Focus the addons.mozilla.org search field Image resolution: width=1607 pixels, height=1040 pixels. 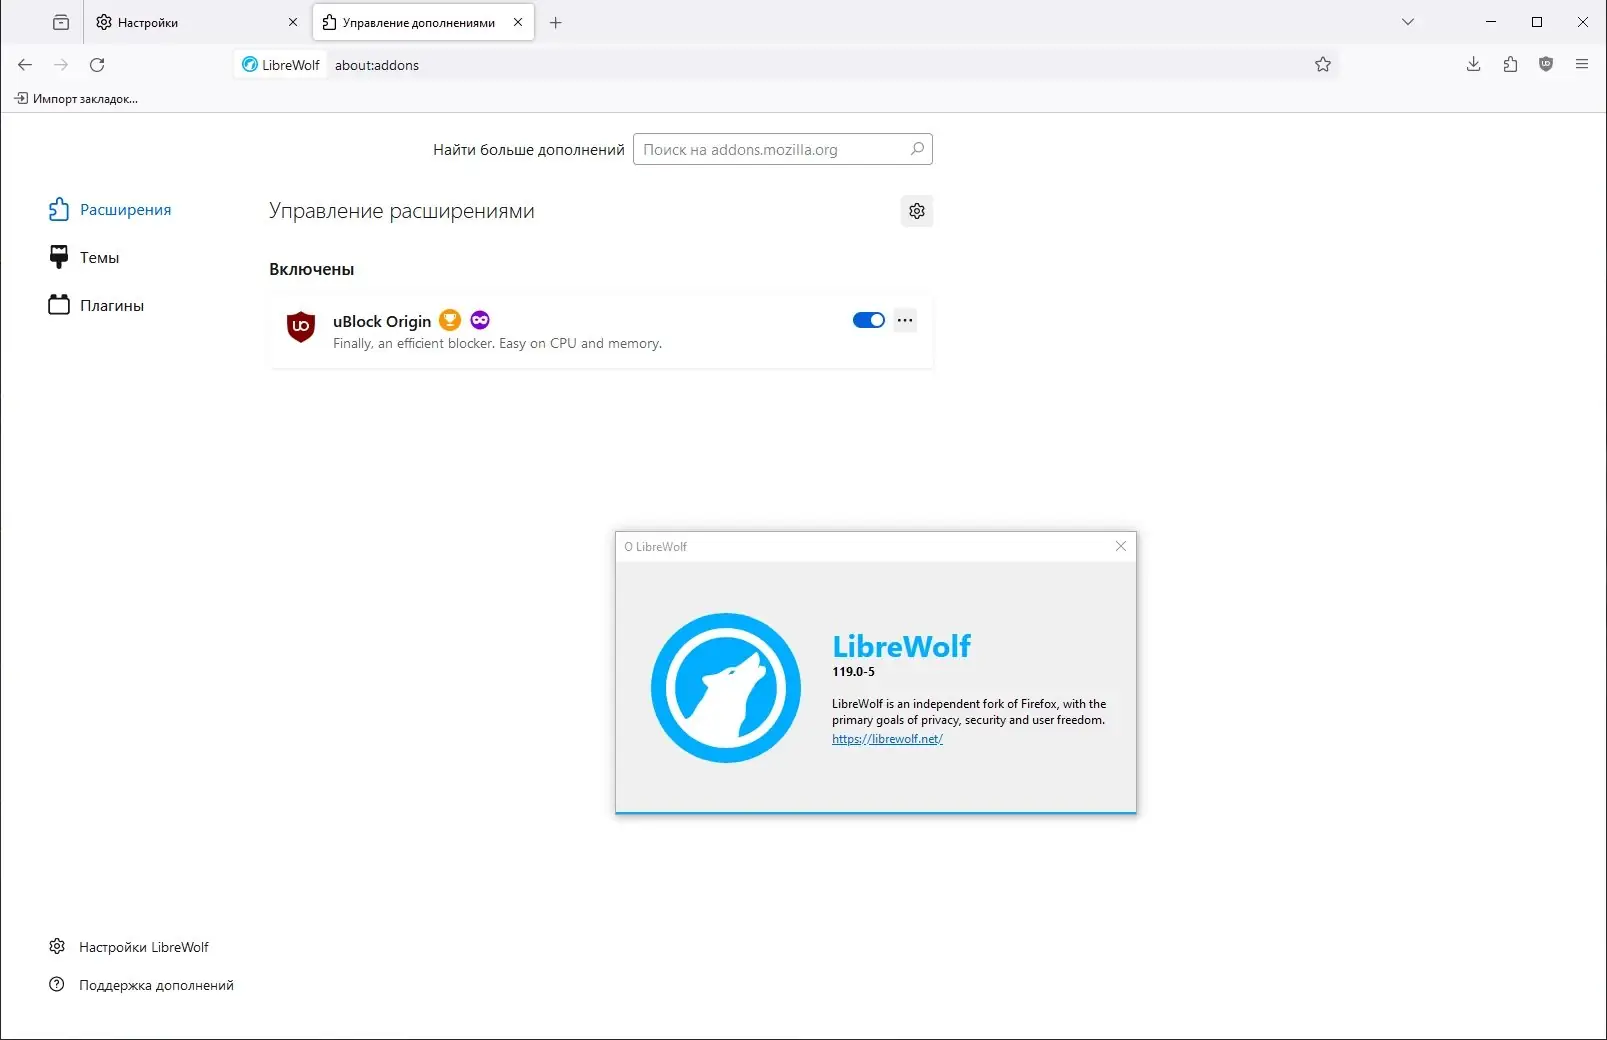(783, 149)
